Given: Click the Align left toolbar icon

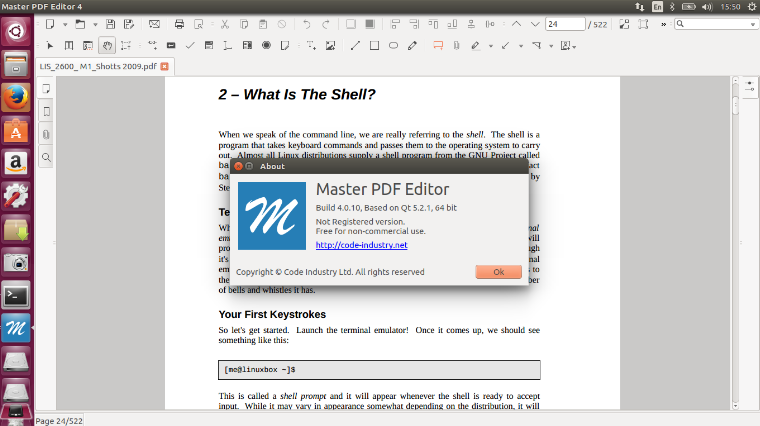Looking at the screenshot, I should [x=395, y=24].
